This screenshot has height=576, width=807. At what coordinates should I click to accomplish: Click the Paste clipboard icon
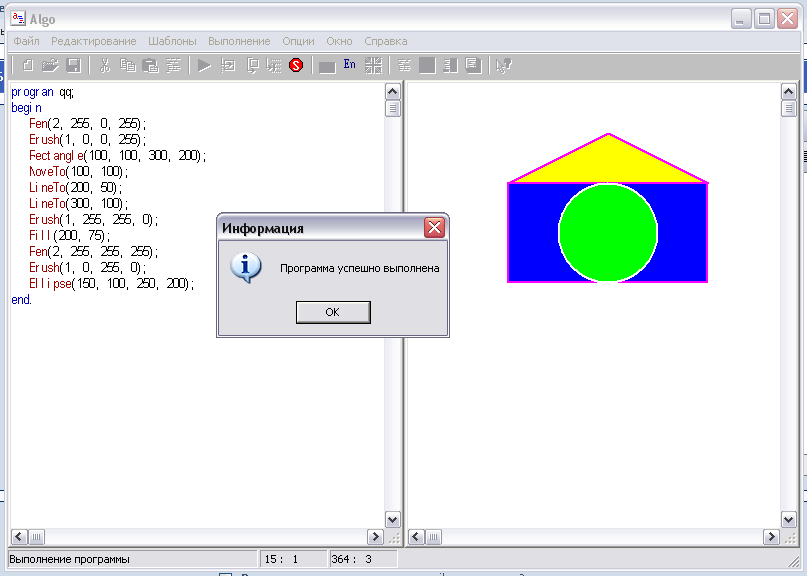click(150, 66)
